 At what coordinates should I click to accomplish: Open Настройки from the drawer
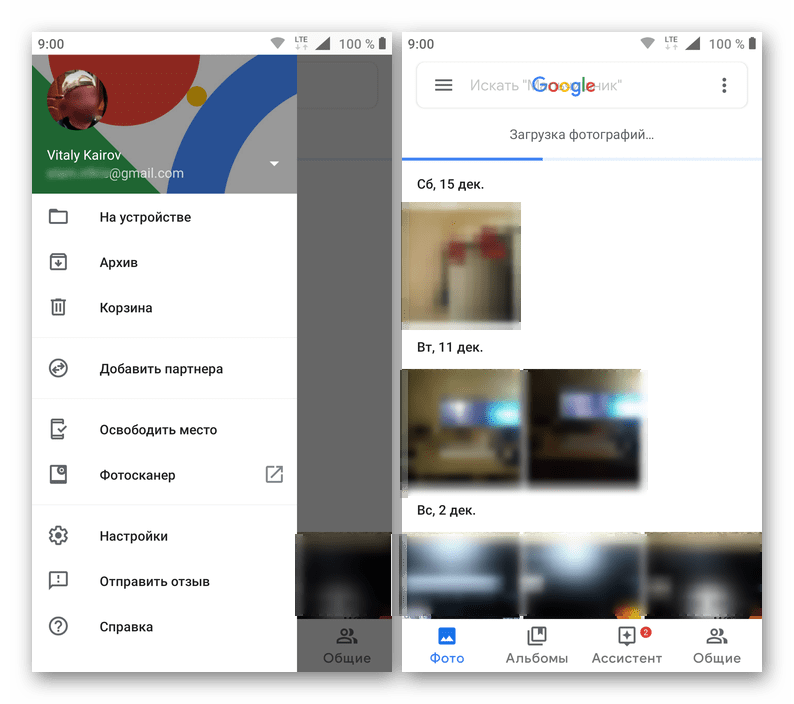164,535
